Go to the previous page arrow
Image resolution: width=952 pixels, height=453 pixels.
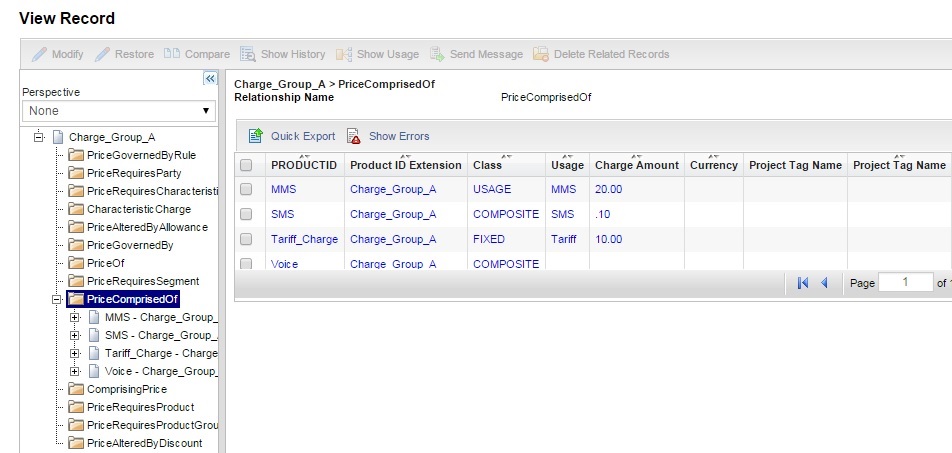(x=825, y=283)
